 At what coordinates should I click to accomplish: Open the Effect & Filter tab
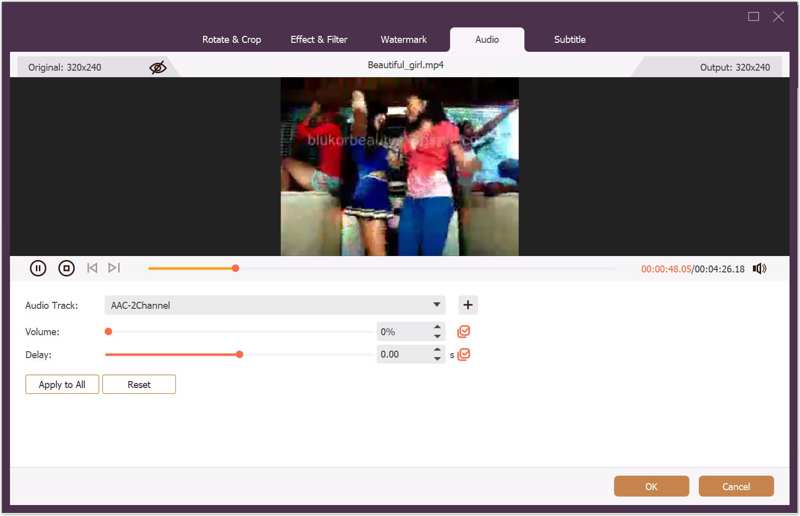[318, 40]
